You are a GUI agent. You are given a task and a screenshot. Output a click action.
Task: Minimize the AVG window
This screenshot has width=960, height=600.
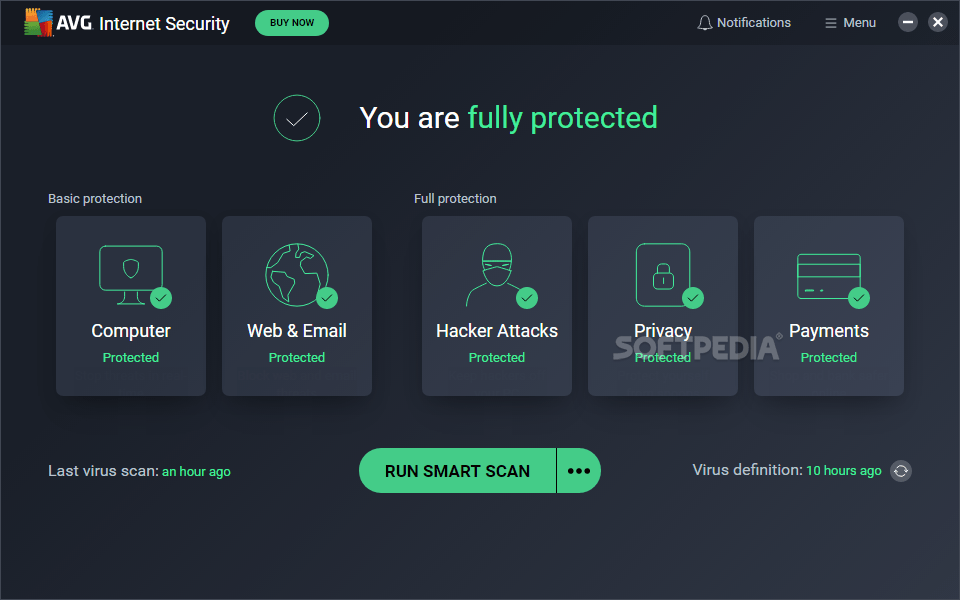908,22
